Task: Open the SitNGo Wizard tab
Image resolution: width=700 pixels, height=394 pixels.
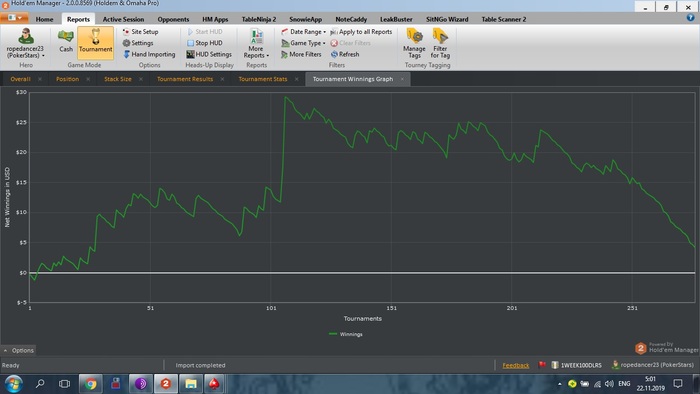Action: (447, 19)
